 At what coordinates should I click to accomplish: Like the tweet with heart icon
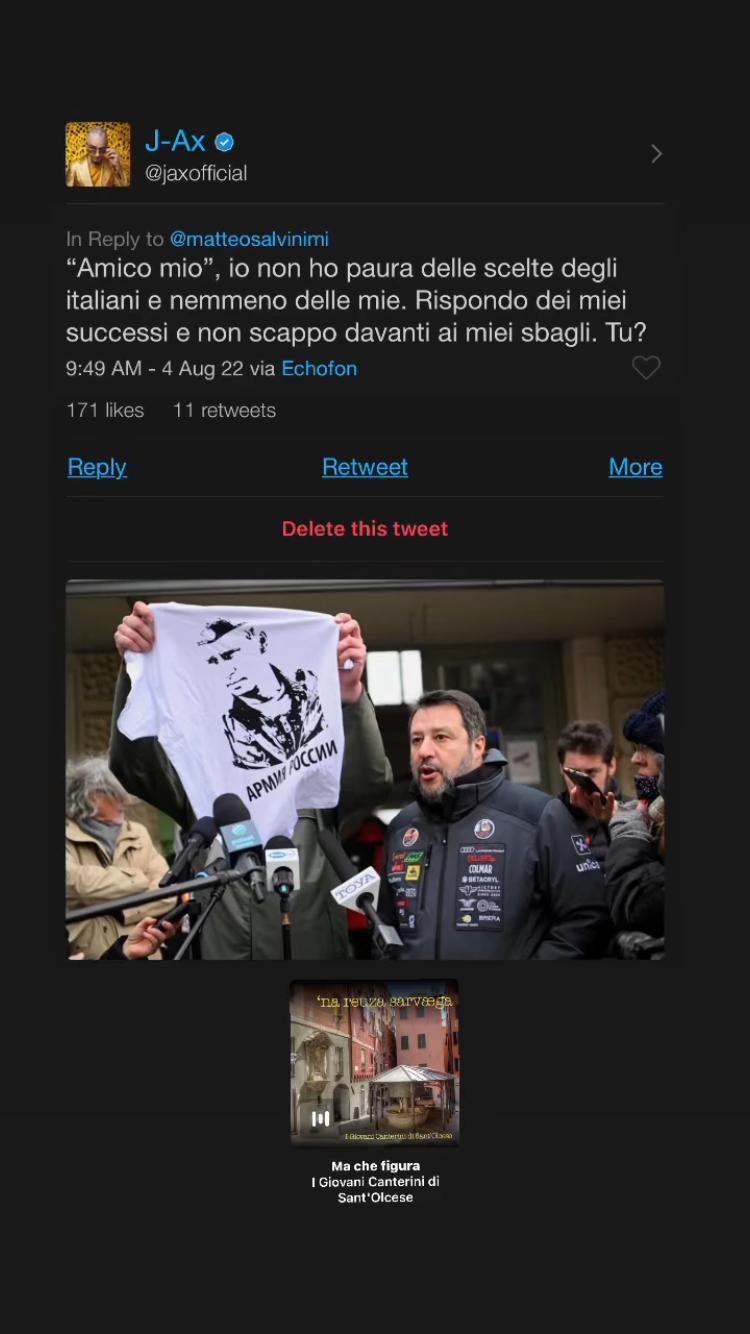point(646,368)
